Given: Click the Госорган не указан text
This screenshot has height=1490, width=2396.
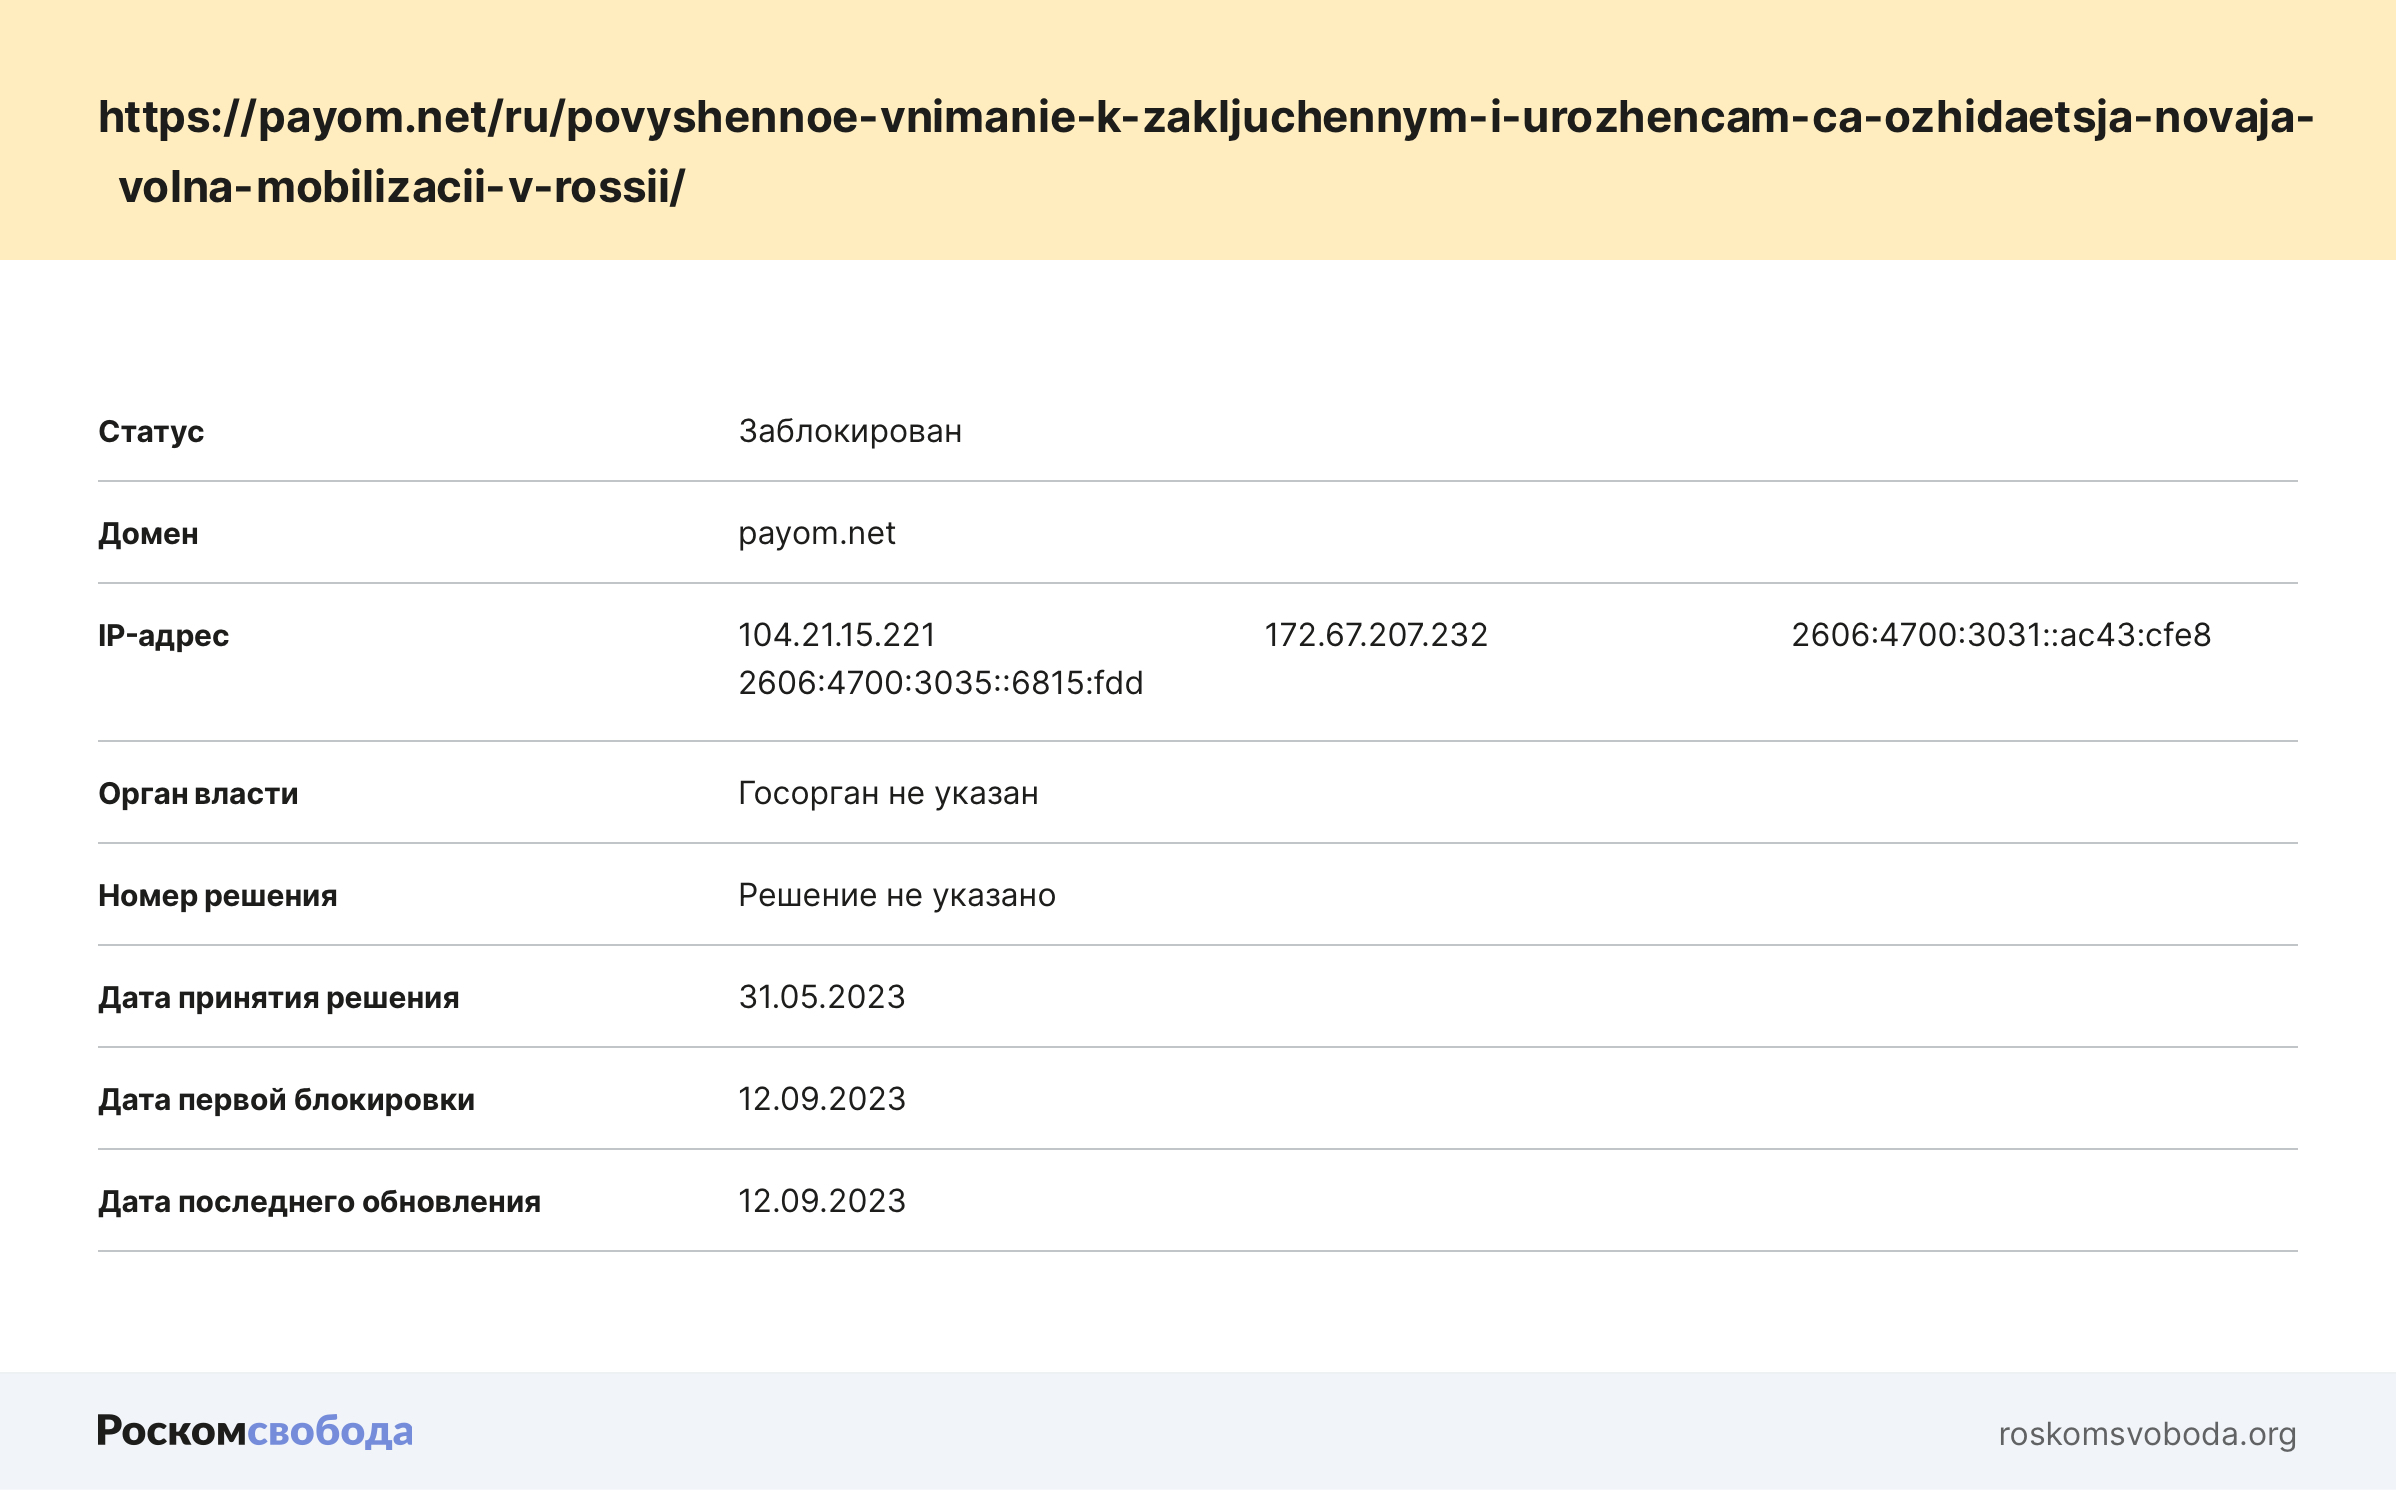Looking at the screenshot, I should point(888,793).
